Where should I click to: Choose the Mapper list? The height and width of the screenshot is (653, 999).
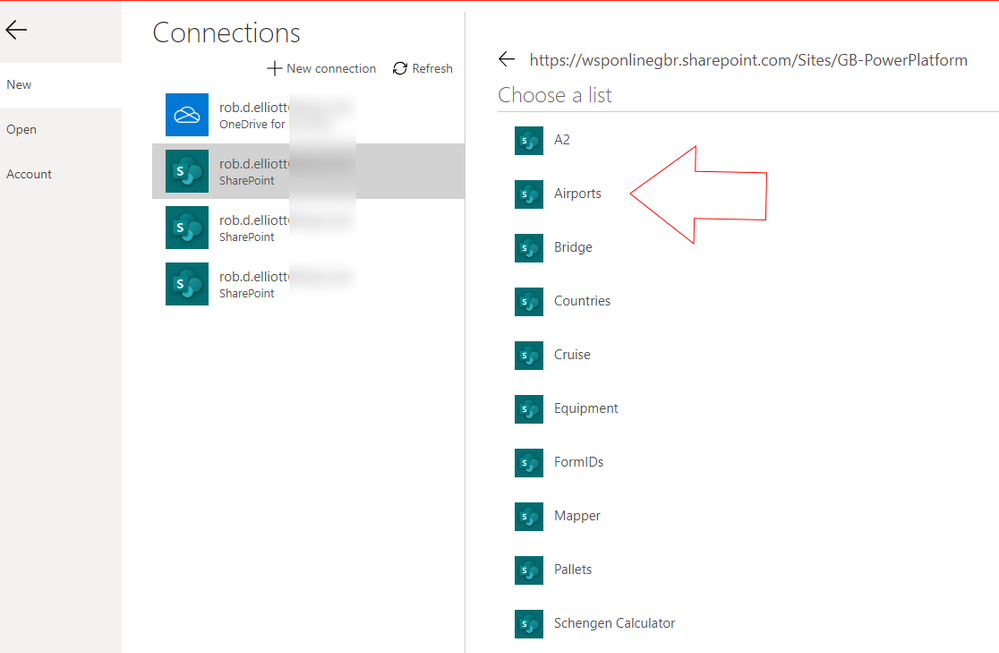coord(577,516)
